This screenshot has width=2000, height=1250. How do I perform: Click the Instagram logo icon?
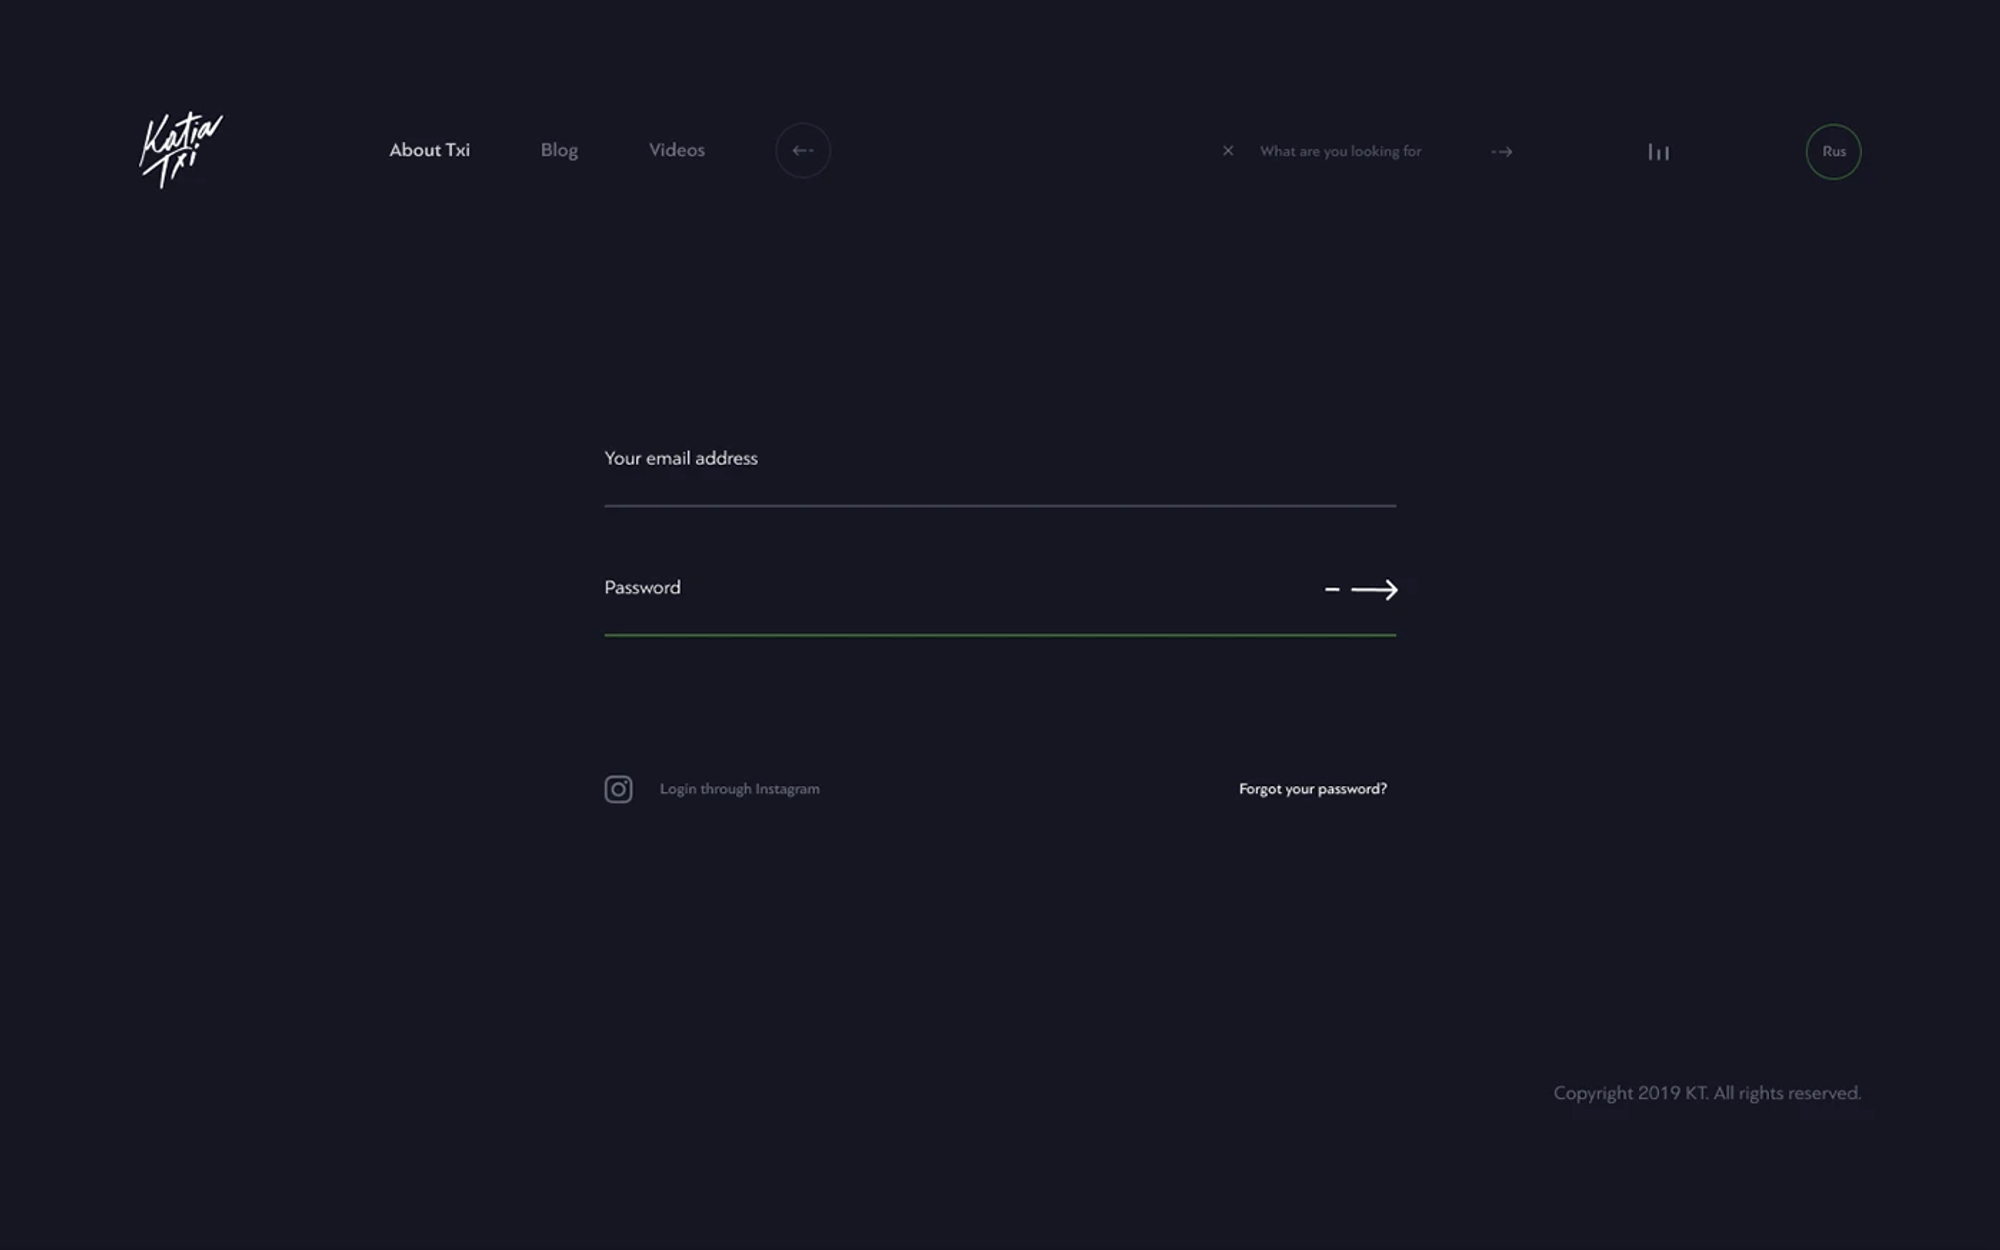click(618, 789)
